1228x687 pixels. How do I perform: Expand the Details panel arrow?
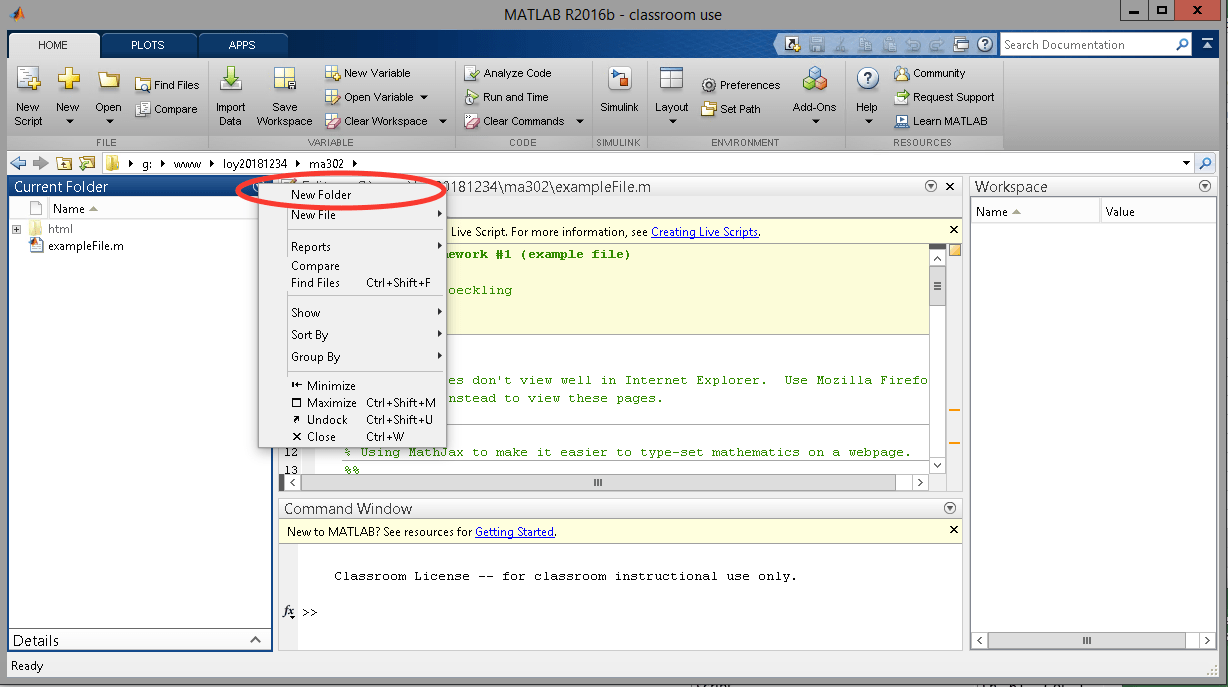pos(255,640)
